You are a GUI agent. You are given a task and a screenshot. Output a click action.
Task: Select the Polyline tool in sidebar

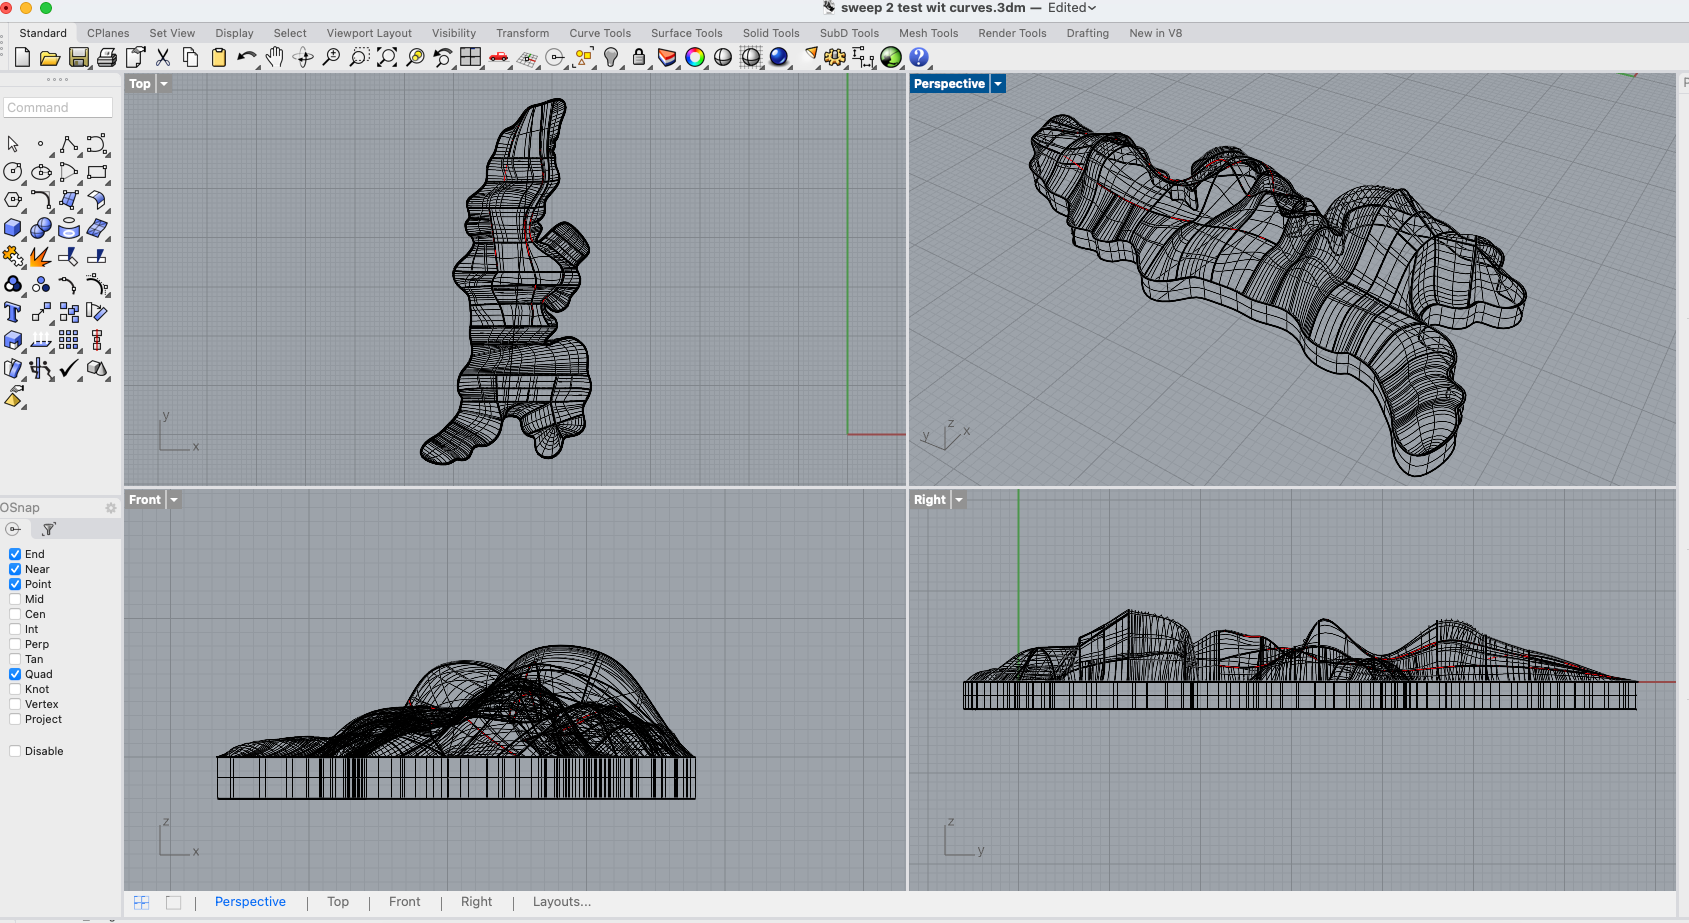[69, 145]
